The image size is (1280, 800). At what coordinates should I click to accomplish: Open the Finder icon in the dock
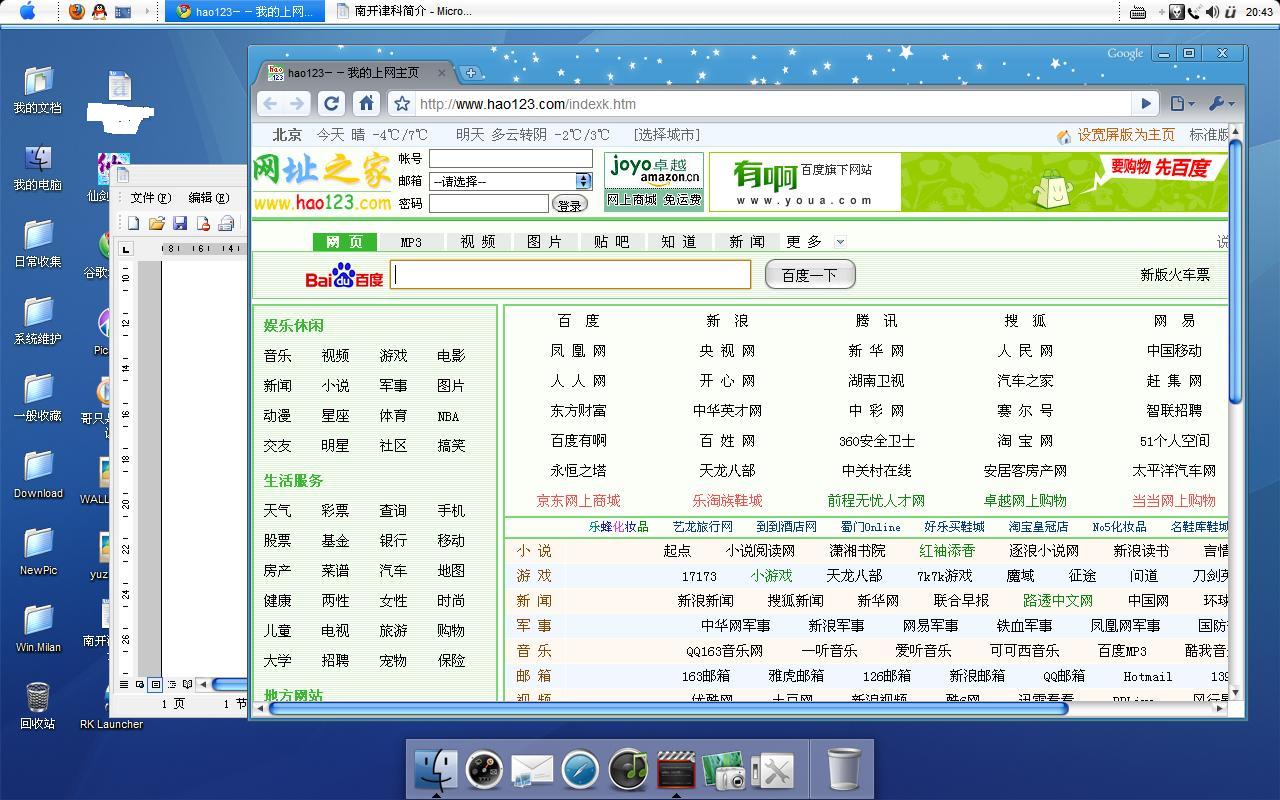click(x=436, y=769)
